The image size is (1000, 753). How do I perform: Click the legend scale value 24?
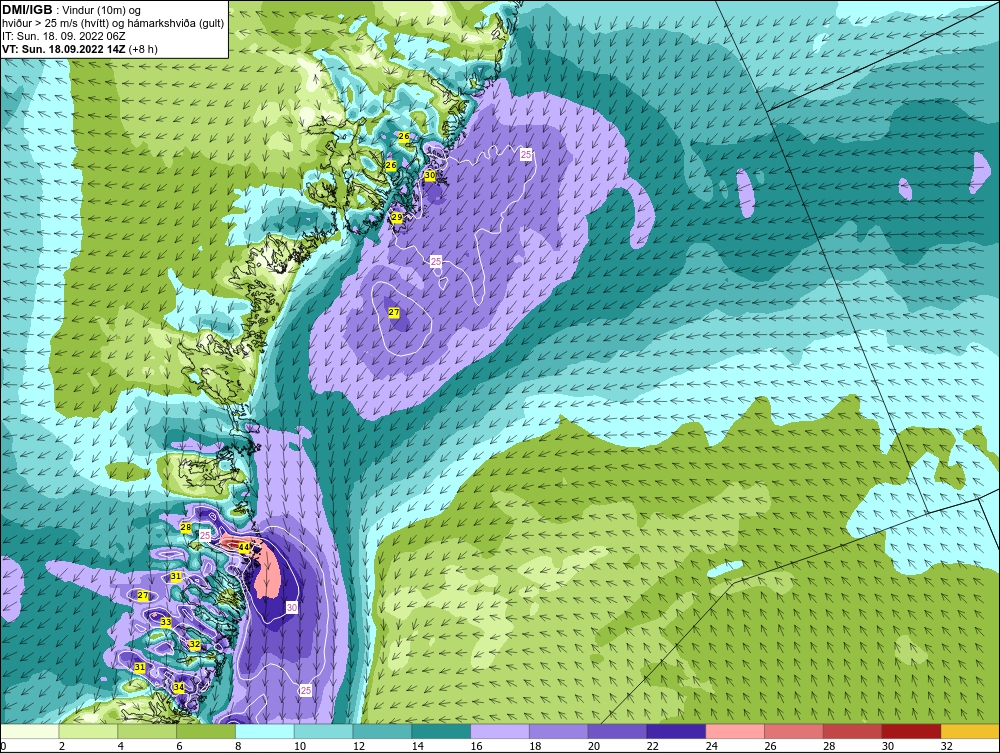click(x=712, y=746)
